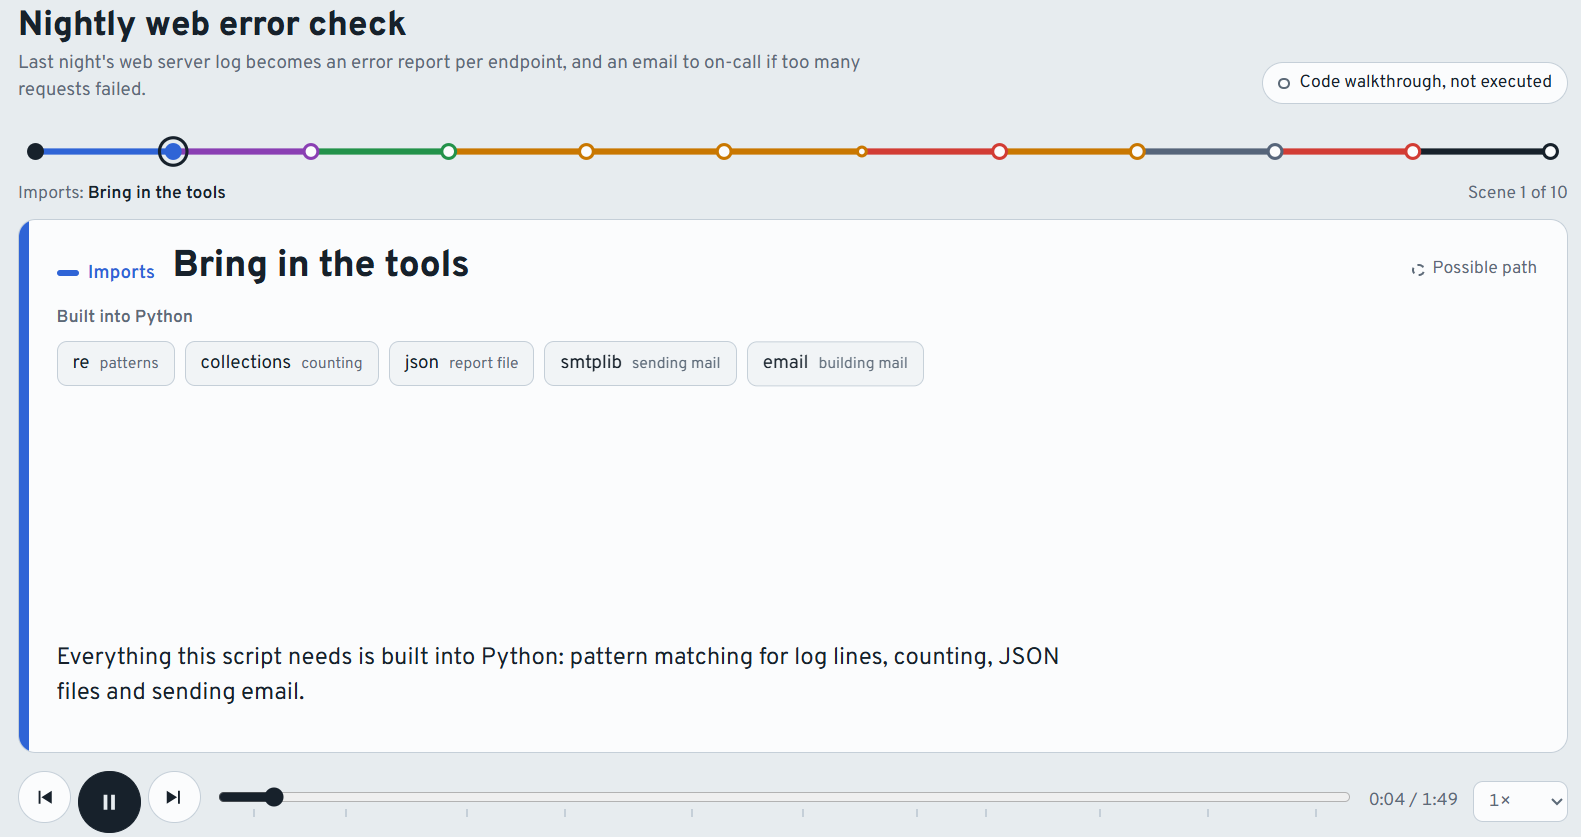The height and width of the screenshot is (837, 1581).
Task: Skip to next scene button
Action: coord(174,797)
